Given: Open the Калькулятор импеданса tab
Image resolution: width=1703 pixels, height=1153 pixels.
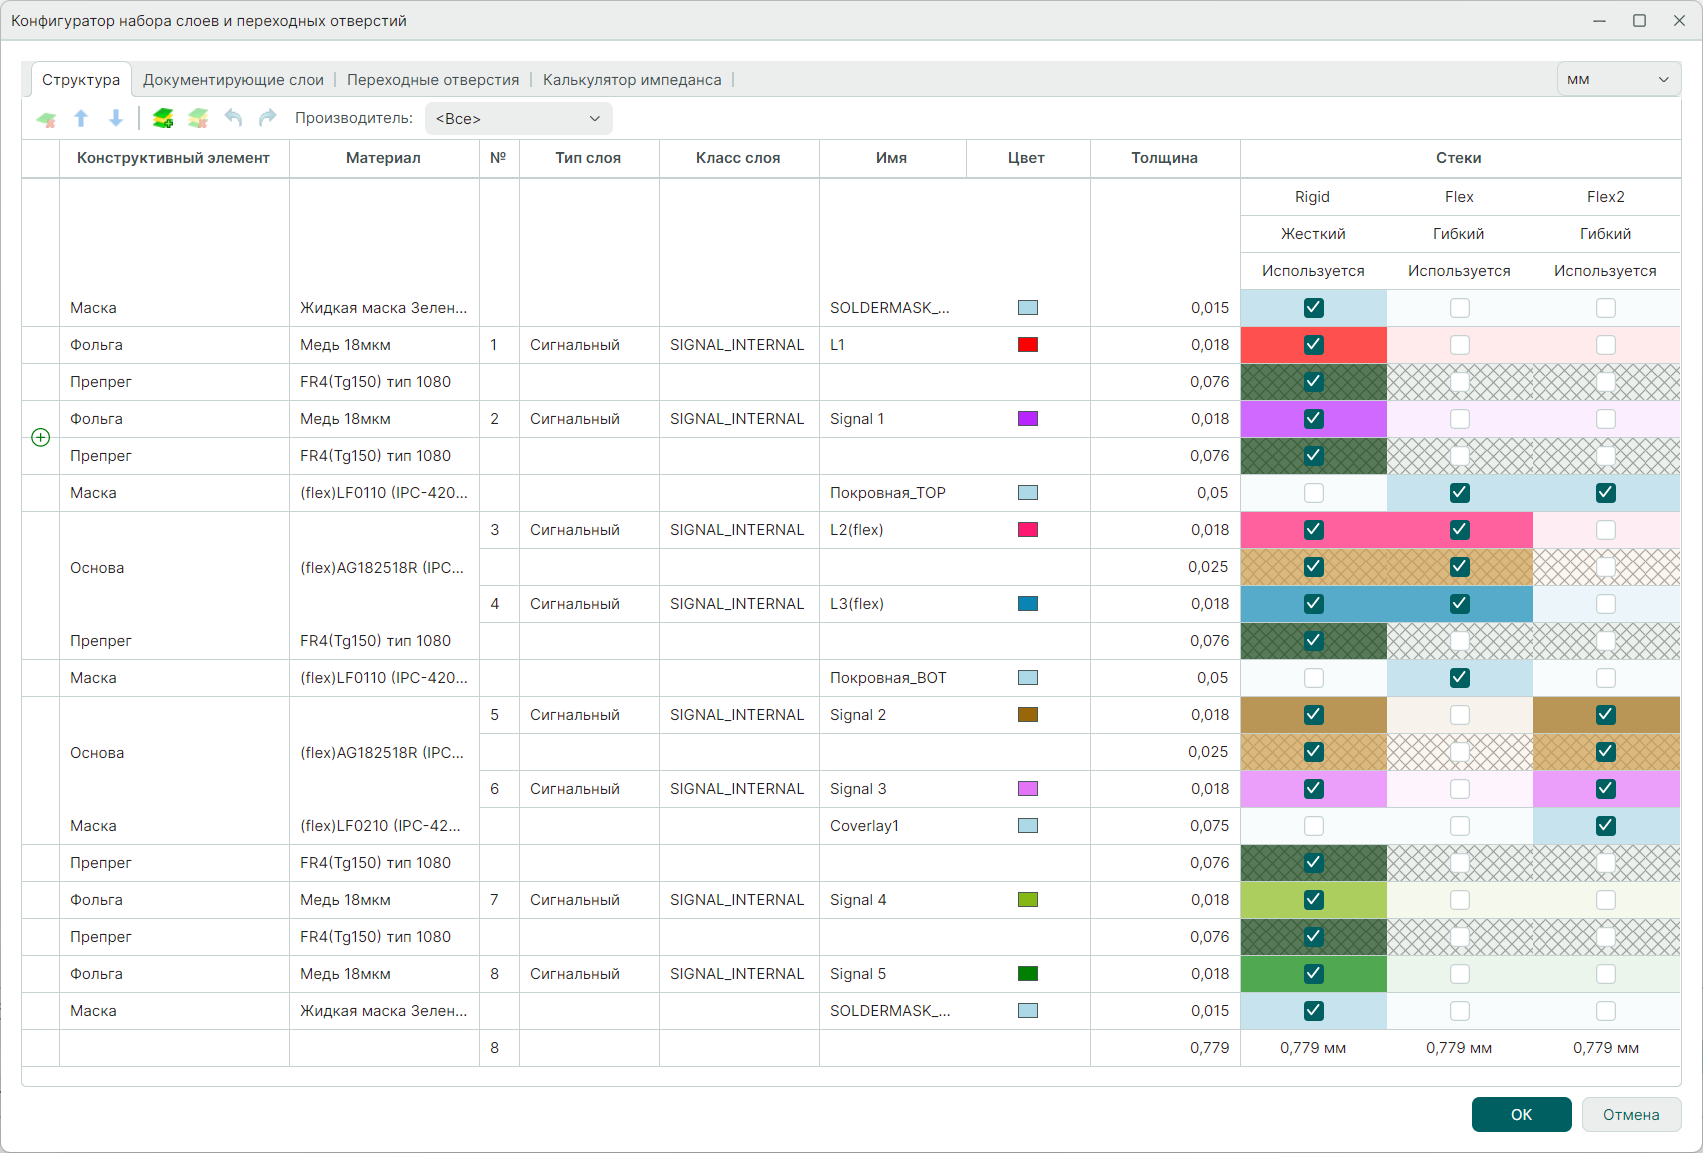Looking at the screenshot, I should click(x=632, y=80).
